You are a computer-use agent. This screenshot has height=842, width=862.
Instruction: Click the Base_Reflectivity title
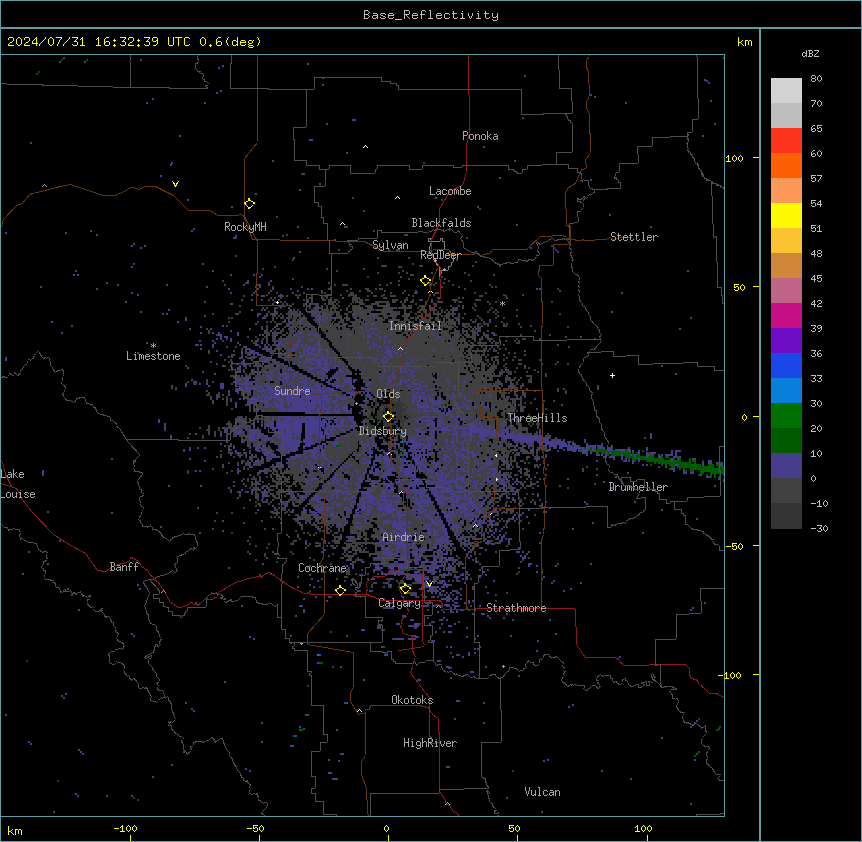[x=431, y=15]
